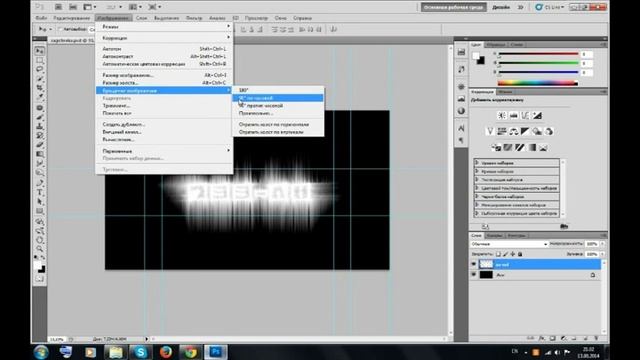Delete layer using the trash icon
Image resolution: width=640 pixels, height=360 pixels.
(x=596, y=338)
